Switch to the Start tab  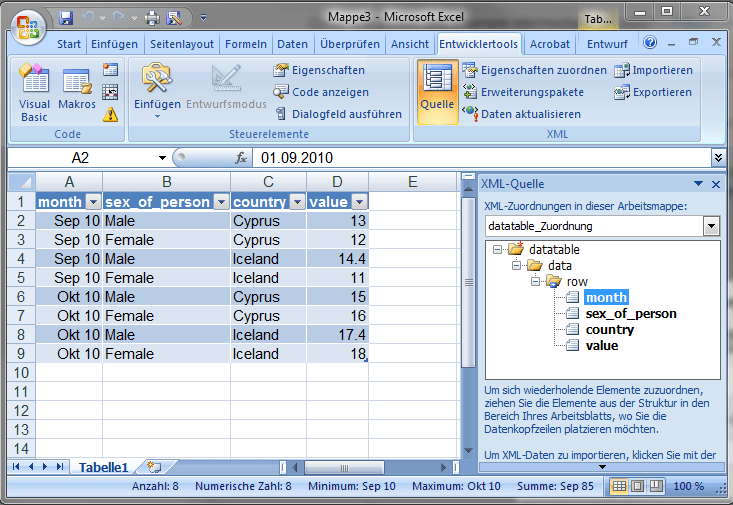(69, 44)
